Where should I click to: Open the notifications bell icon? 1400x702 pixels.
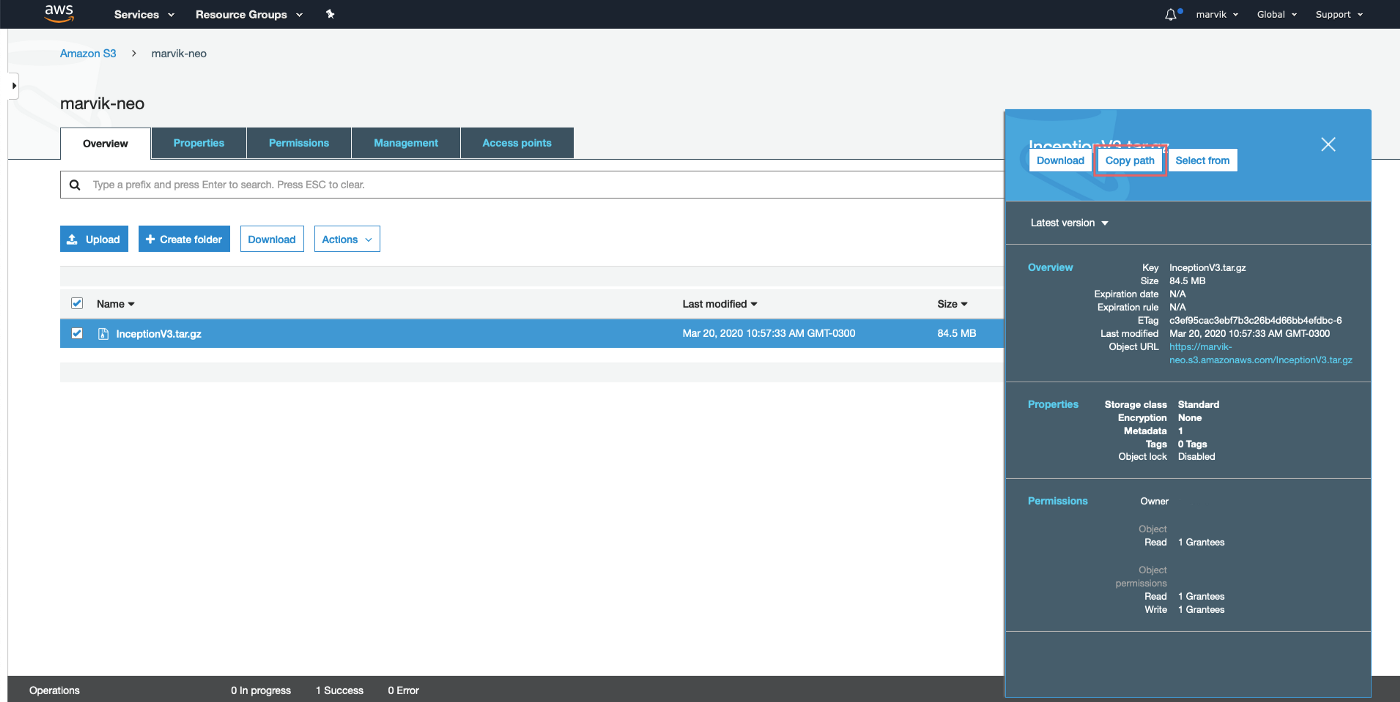(x=1171, y=14)
